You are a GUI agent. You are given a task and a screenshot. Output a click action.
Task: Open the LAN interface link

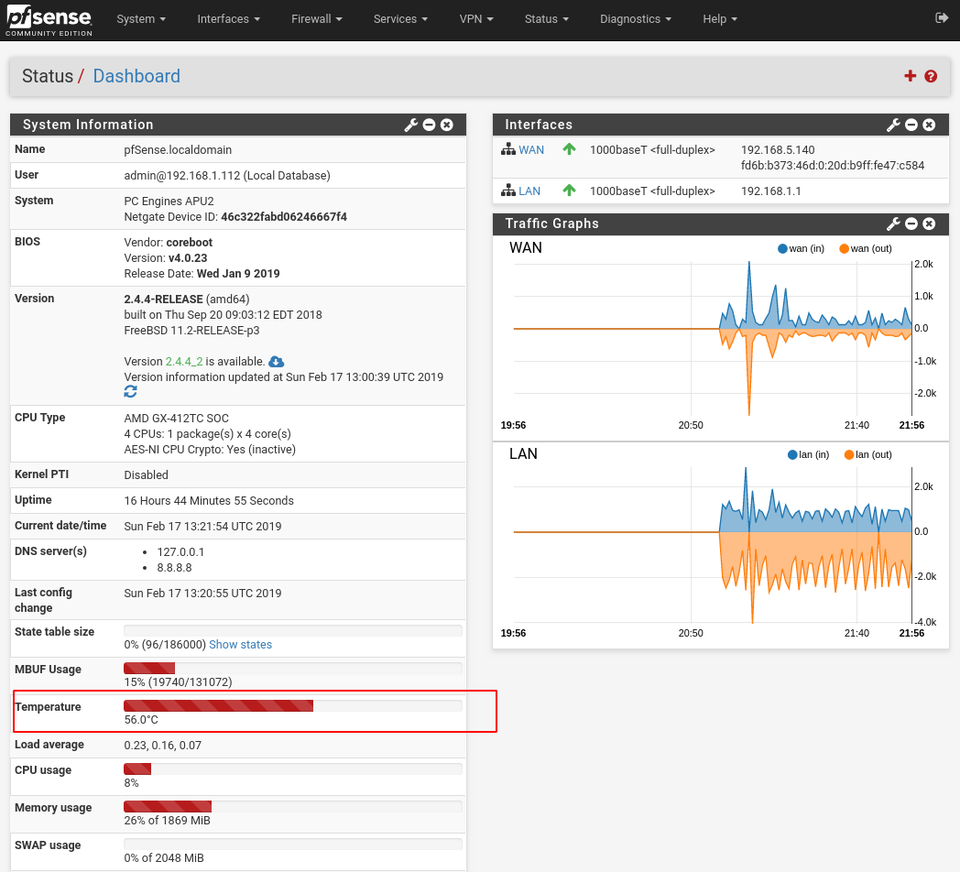pos(529,191)
